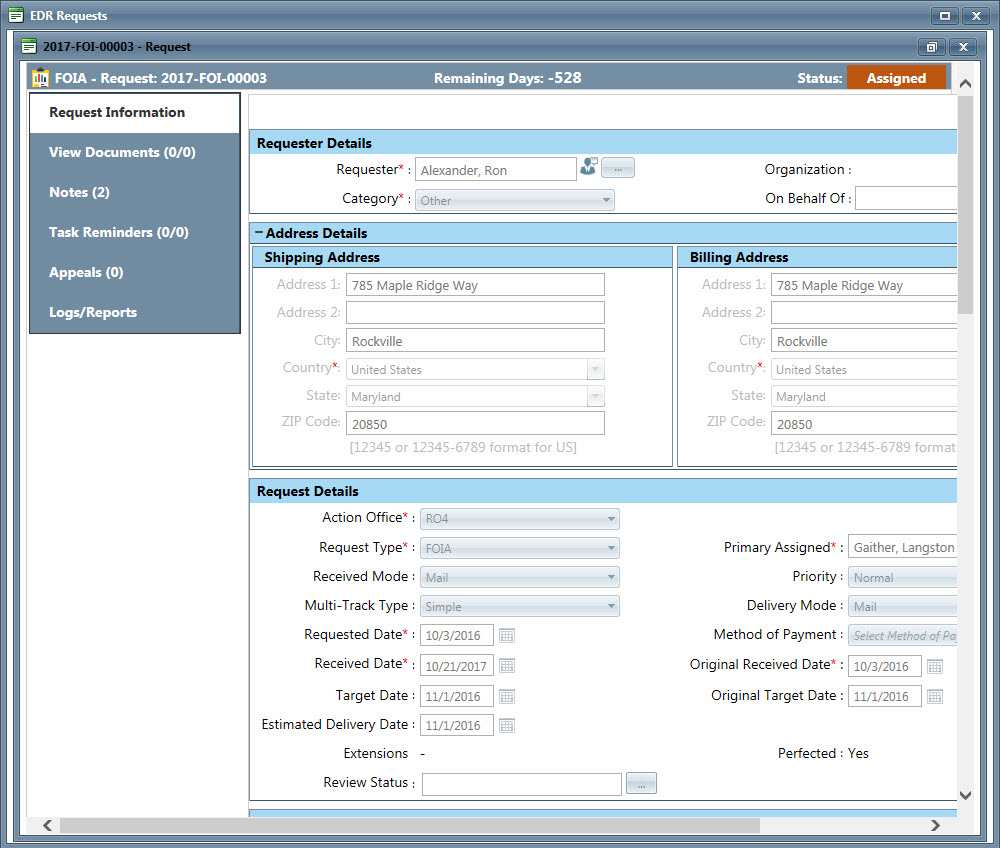Open calendar picker for Requested Date

tap(507, 636)
